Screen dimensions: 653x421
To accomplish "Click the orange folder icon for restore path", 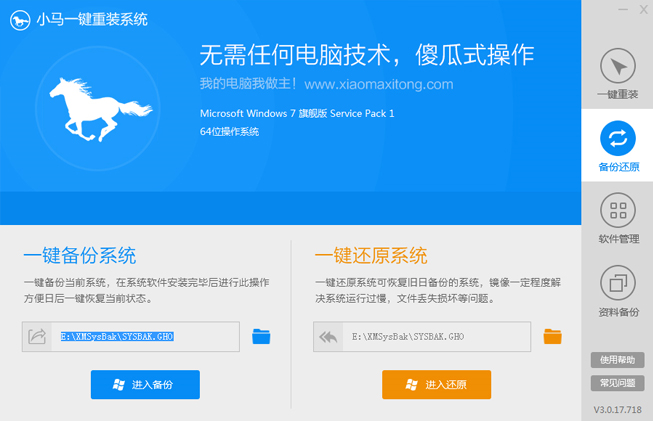I will [553, 337].
